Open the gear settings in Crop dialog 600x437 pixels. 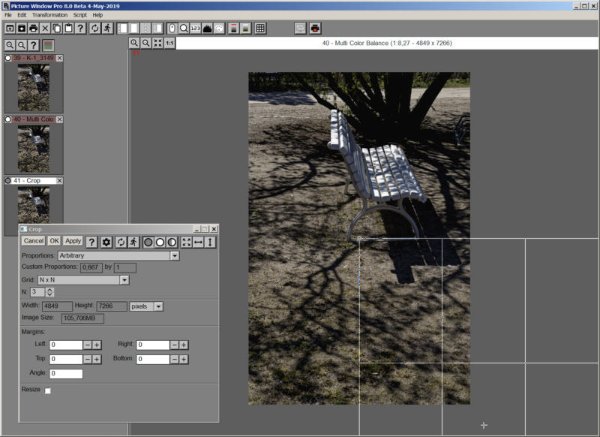click(106, 241)
